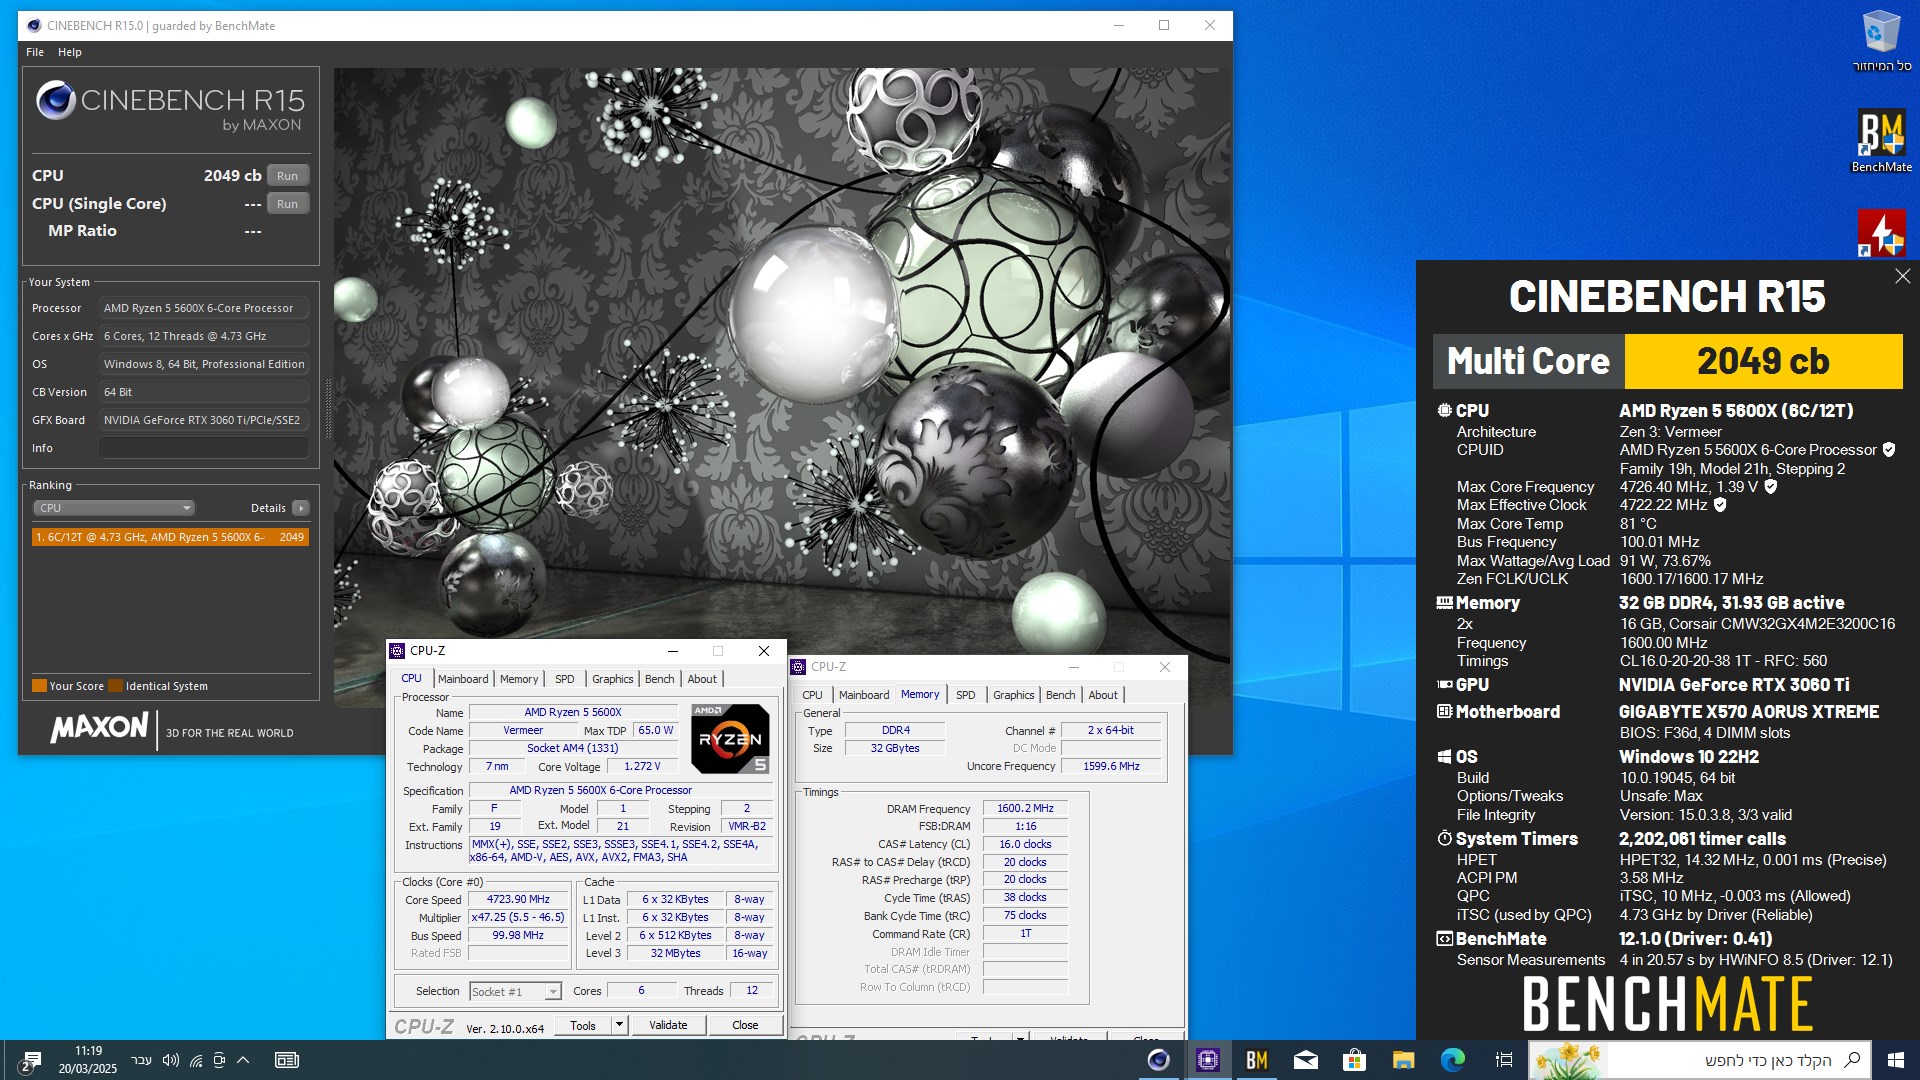This screenshot has width=1920, height=1080.
Task: Click CPU-Z title bar icon of left window
Action: [397, 651]
